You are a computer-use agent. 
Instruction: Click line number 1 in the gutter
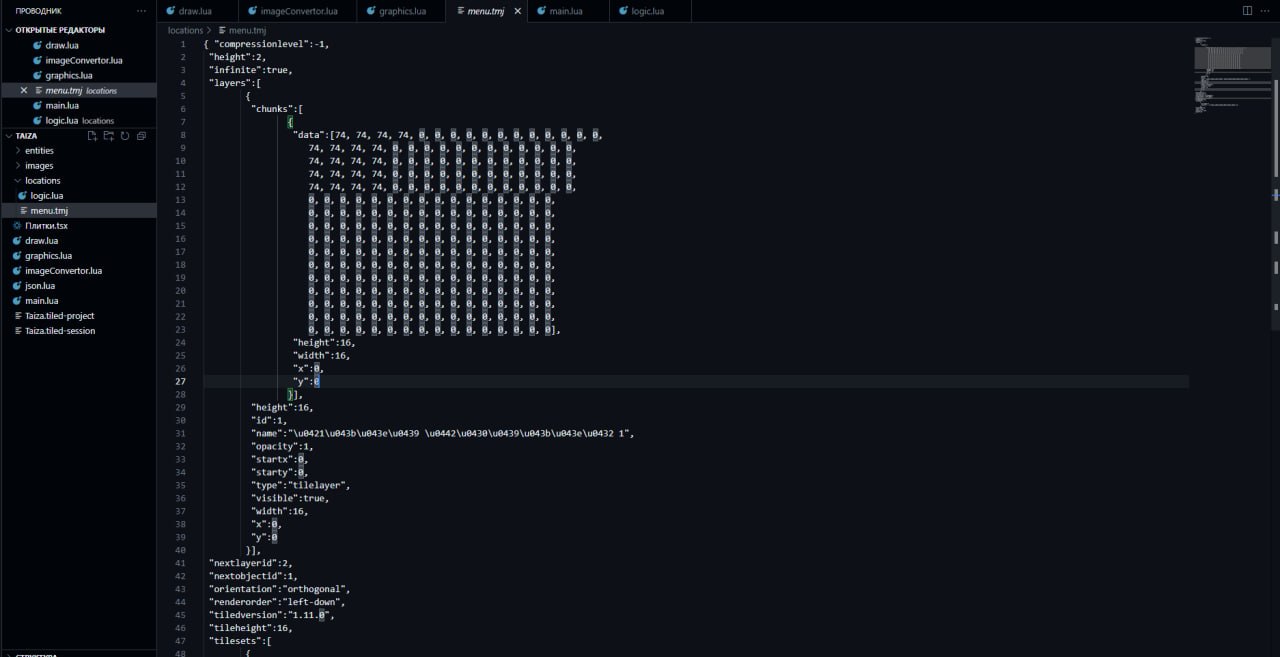point(183,44)
